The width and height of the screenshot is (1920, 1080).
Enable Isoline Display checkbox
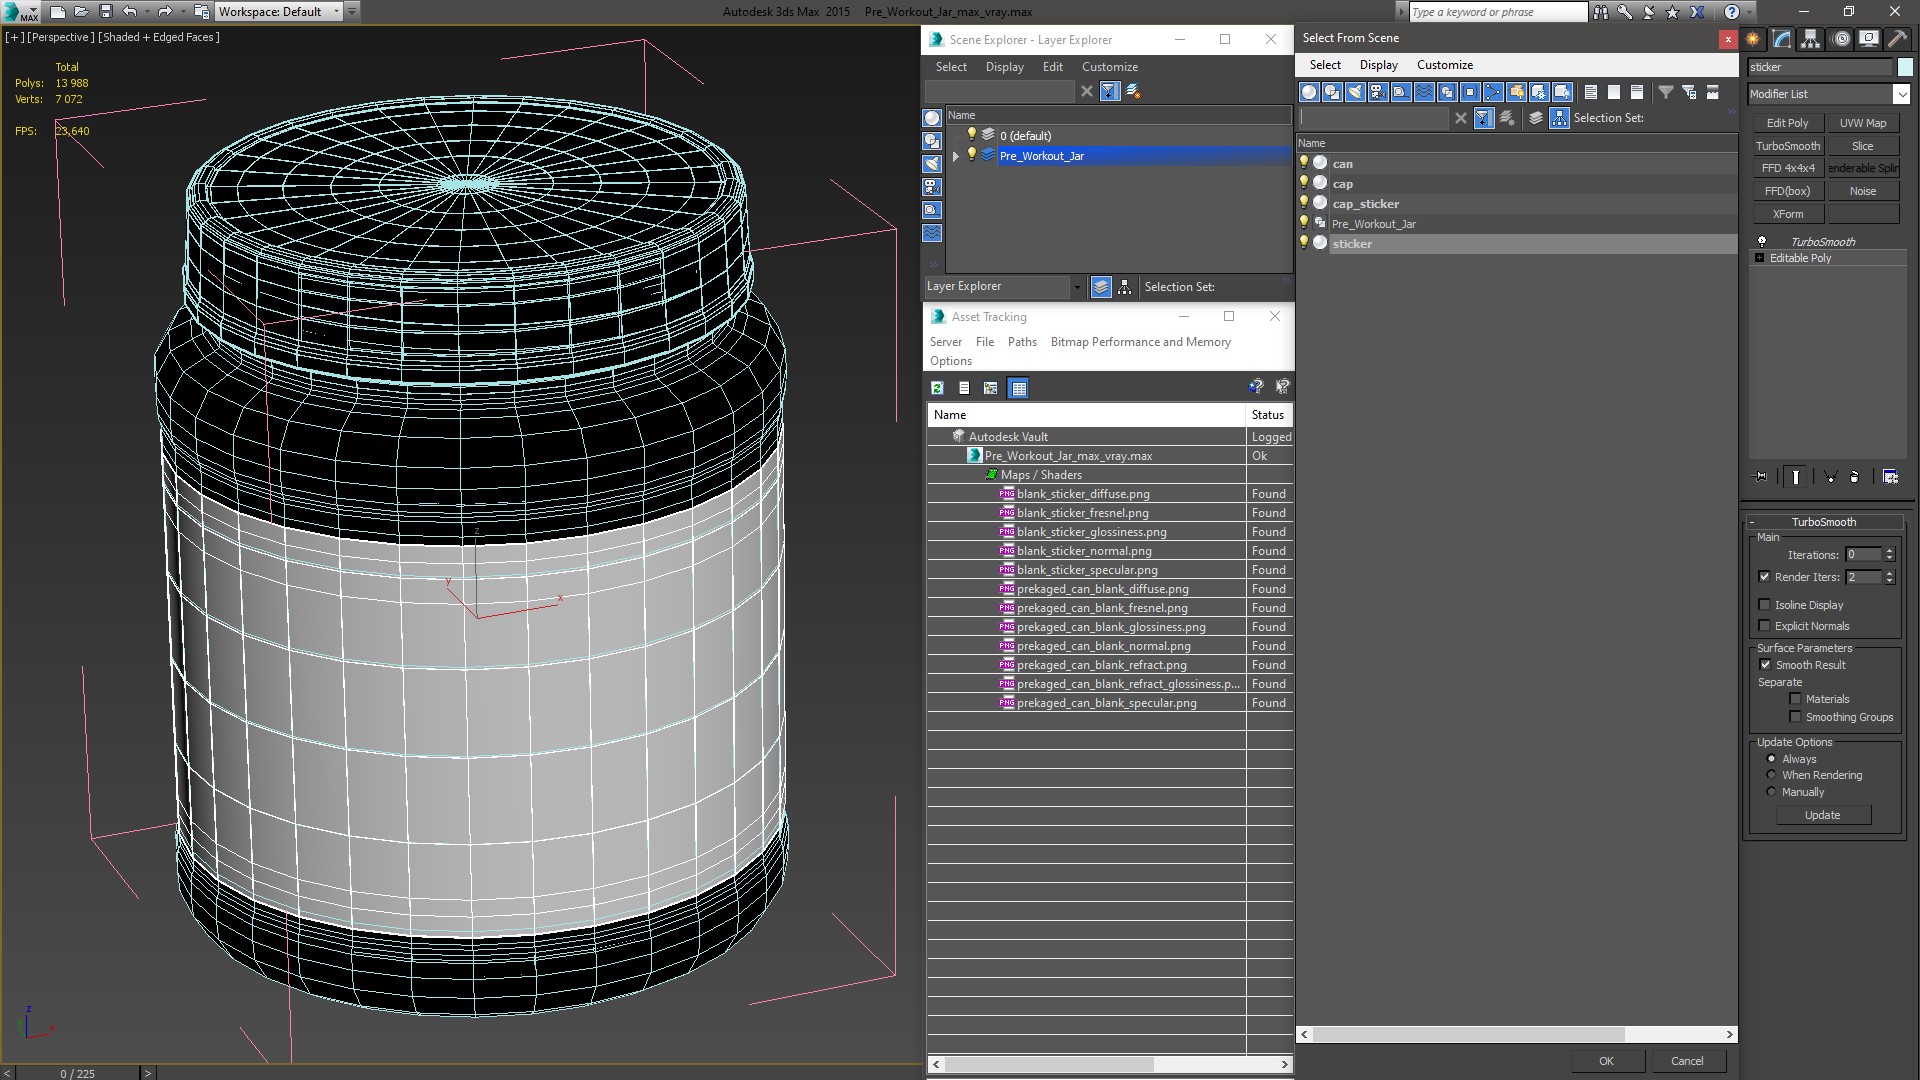1764,605
